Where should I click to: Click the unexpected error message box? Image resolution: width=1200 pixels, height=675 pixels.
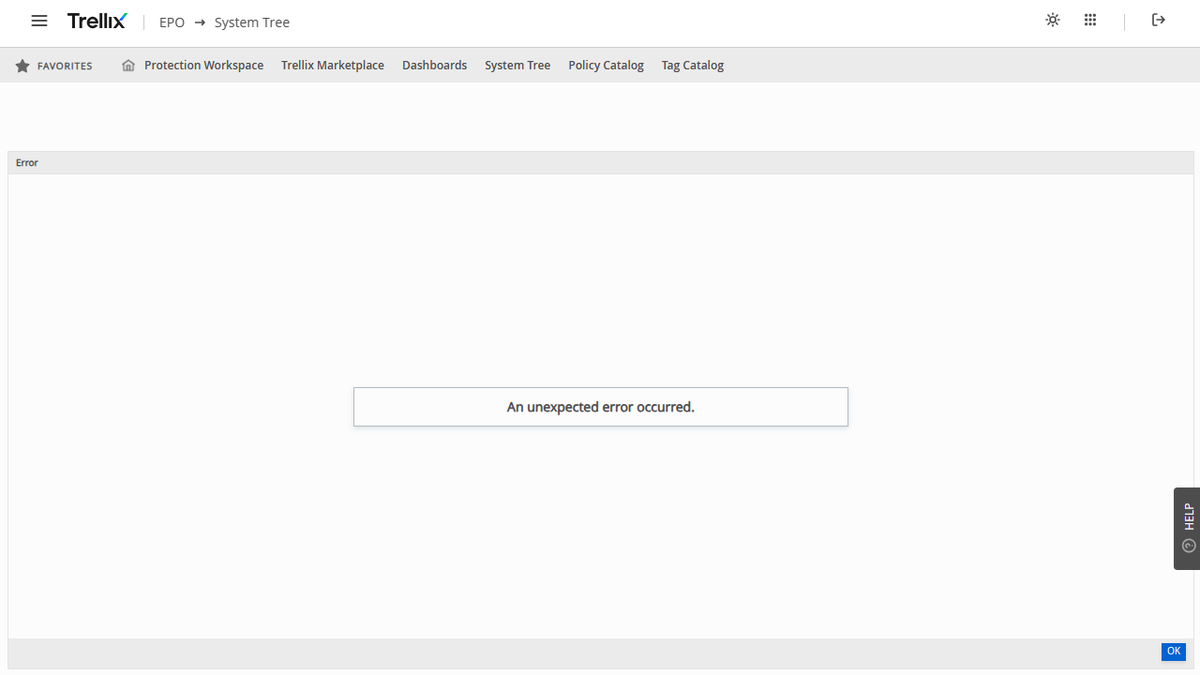(600, 406)
